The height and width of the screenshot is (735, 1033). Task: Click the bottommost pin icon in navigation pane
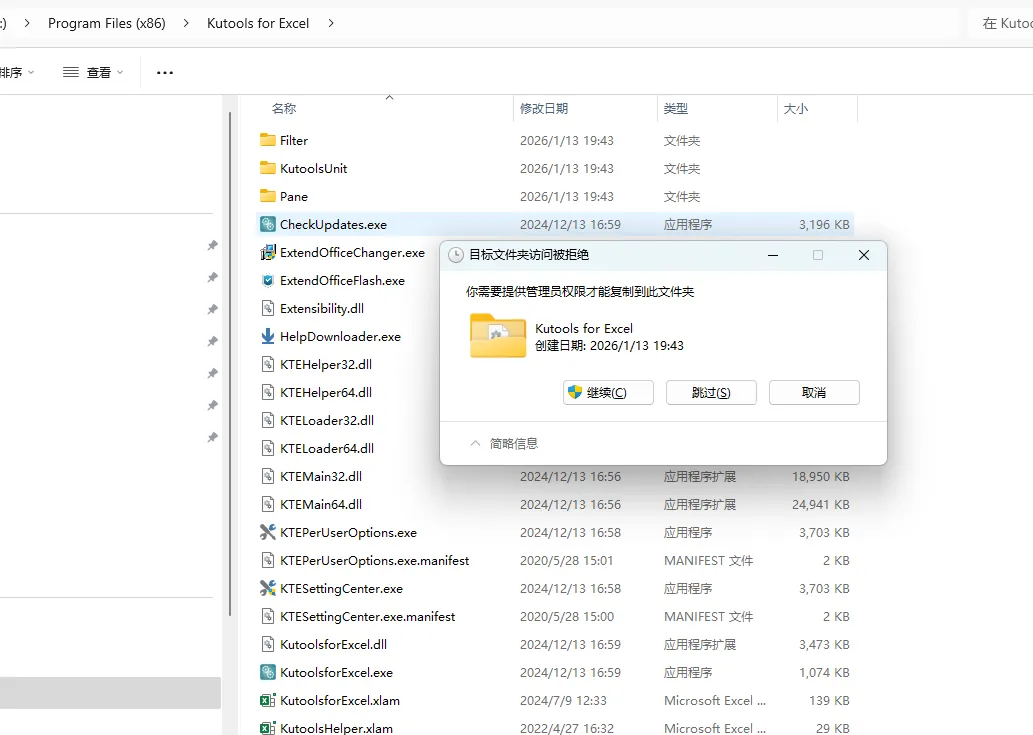point(213,437)
